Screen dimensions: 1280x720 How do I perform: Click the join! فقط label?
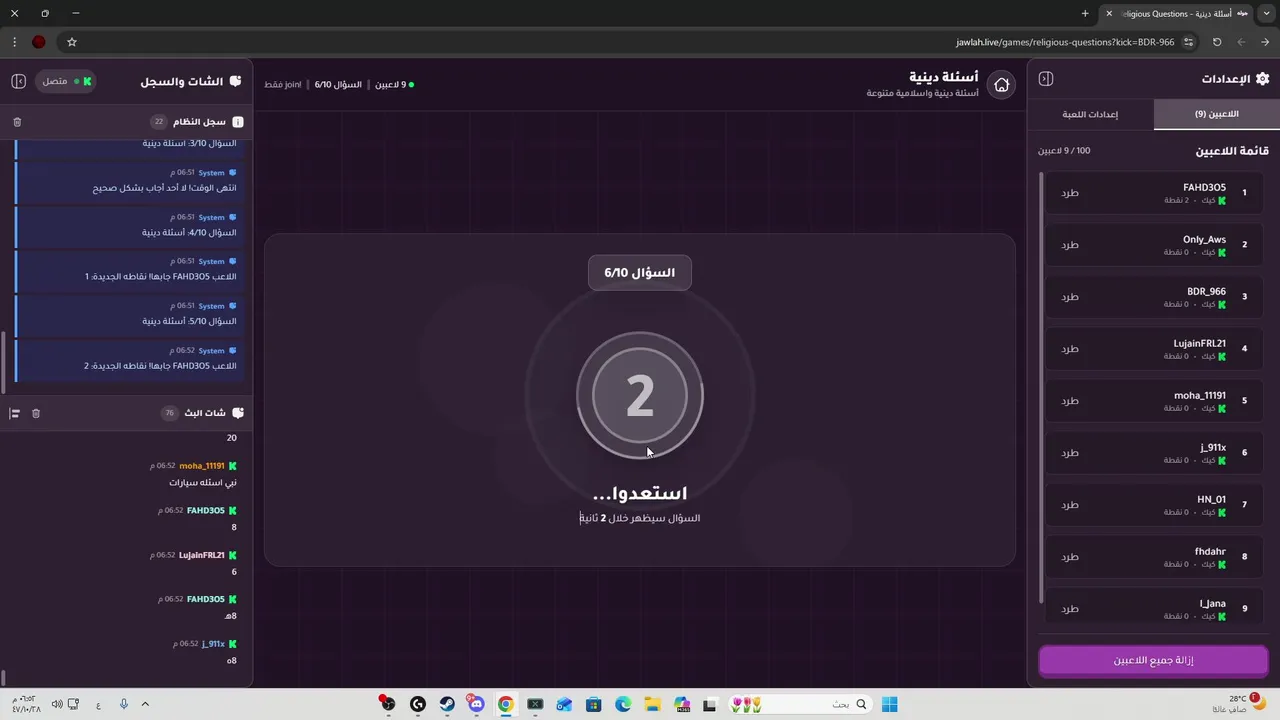(283, 85)
